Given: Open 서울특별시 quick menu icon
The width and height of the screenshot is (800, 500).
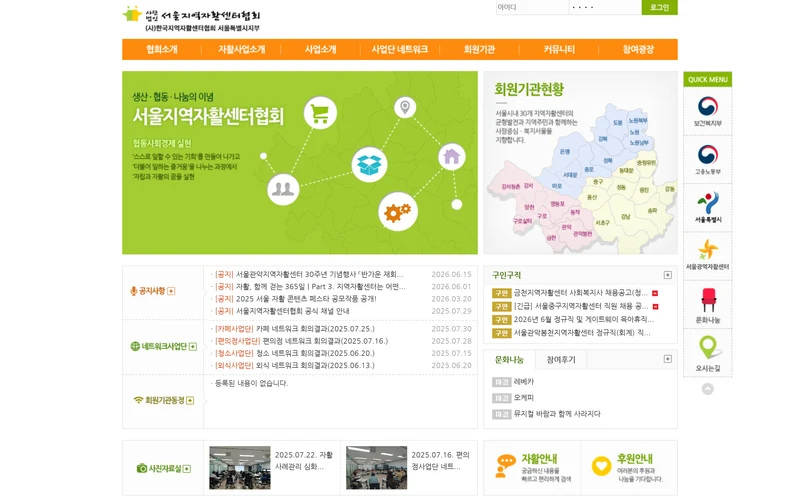Looking at the screenshot, I should (x=708, y=208).
